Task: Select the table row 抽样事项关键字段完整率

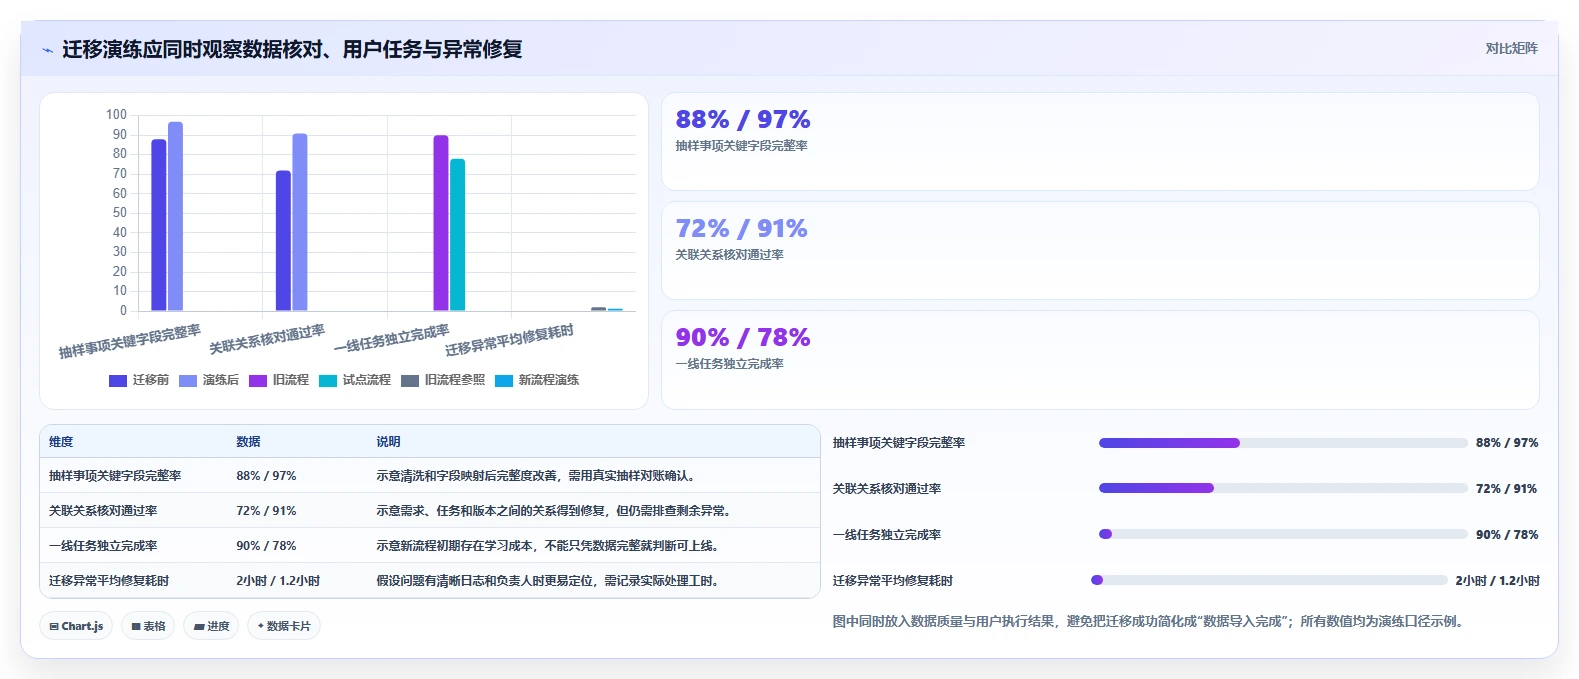Action: point(430,476)
